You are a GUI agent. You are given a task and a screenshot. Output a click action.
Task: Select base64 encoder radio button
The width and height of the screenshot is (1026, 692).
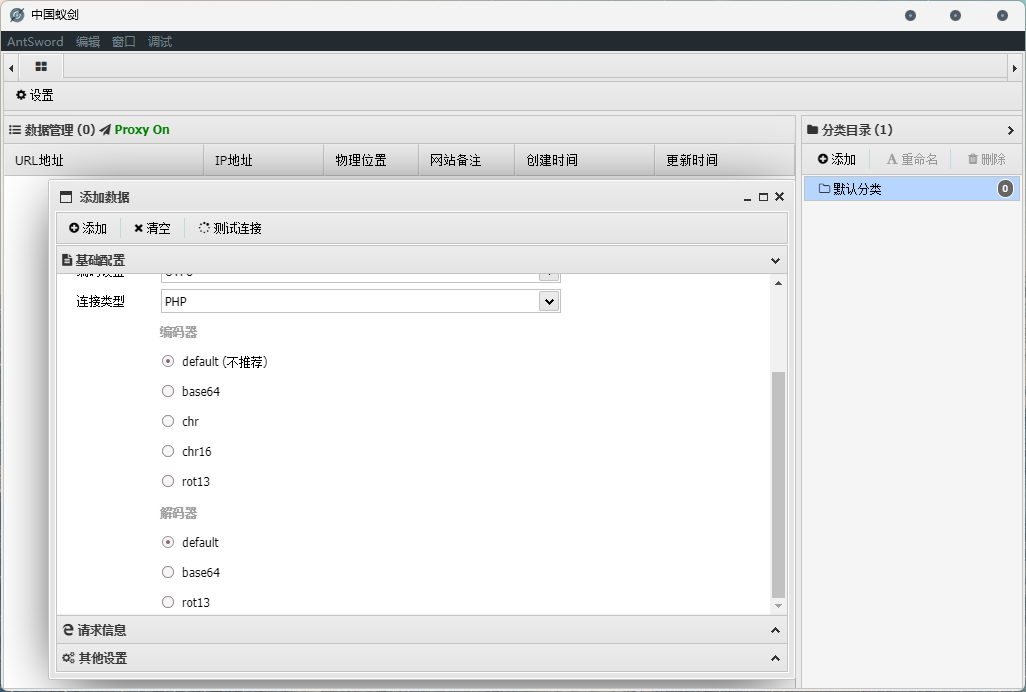[168, 392]
